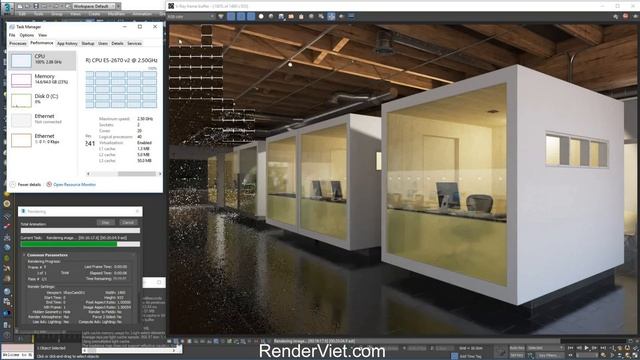Switch to alpha channel white circle icon
Screen dimensions: 640x360
point(261,16)
